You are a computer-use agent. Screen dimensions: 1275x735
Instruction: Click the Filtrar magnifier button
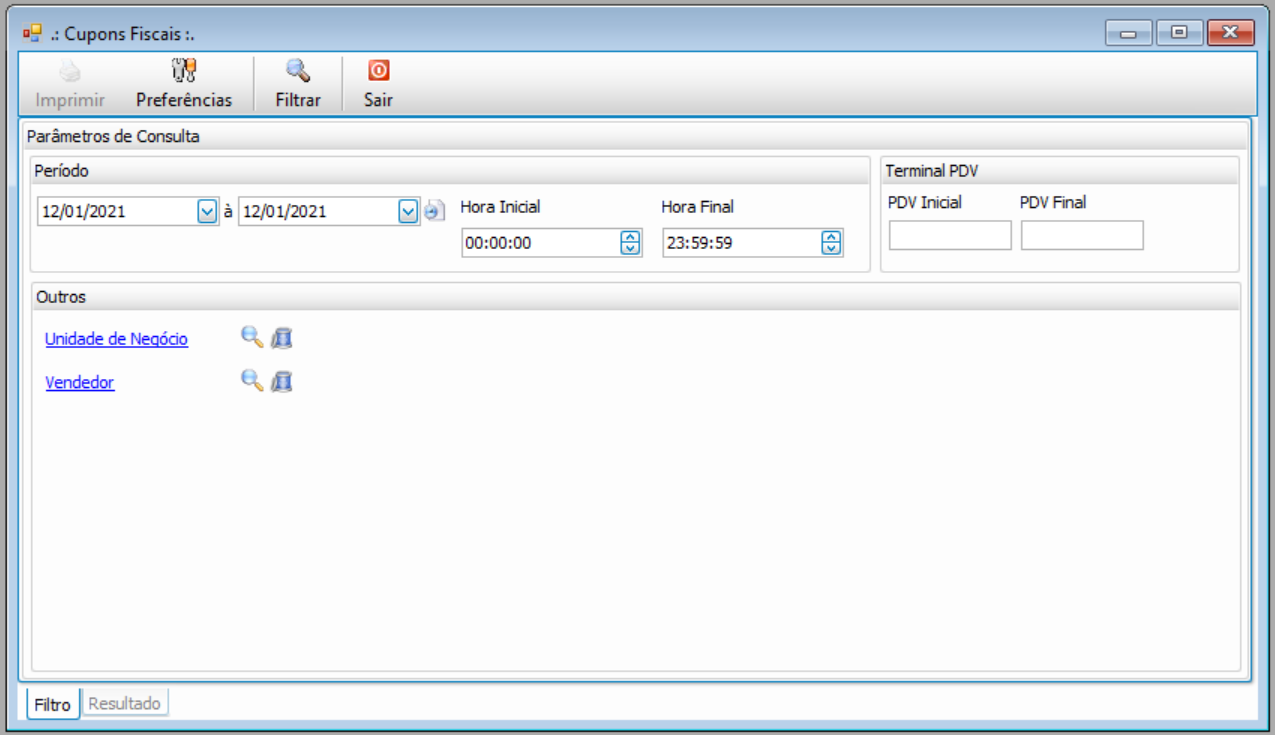click(298, 84)
